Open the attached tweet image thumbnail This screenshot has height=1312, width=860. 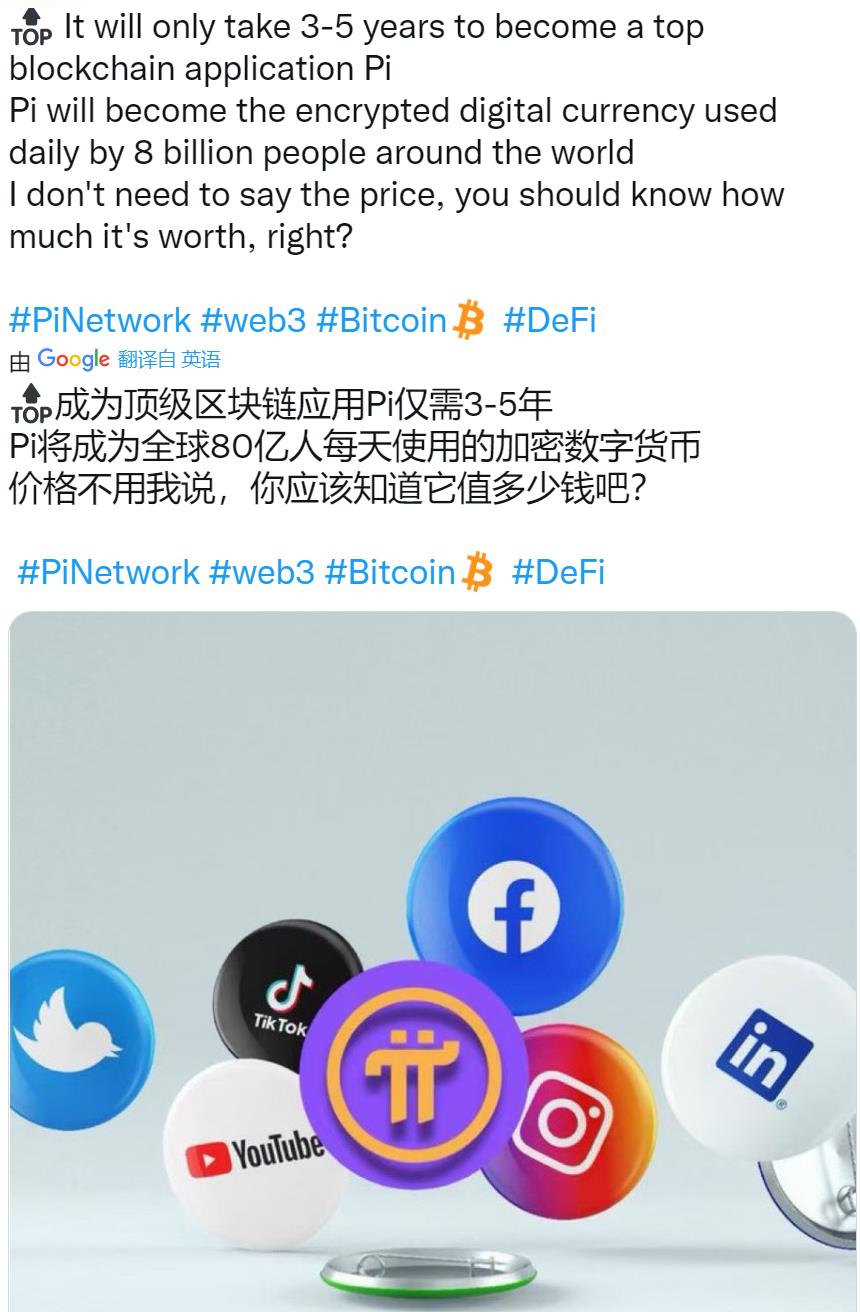pyautogui.click(x=433, y=961)
